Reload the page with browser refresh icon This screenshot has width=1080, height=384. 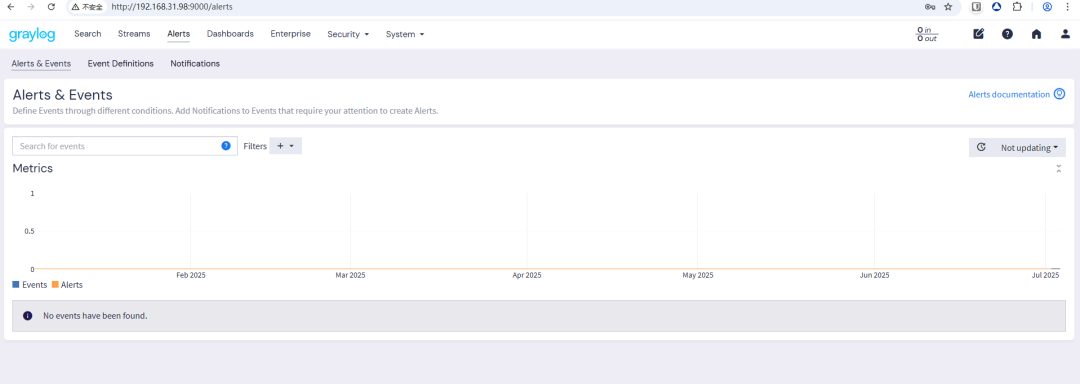point(51,7)
